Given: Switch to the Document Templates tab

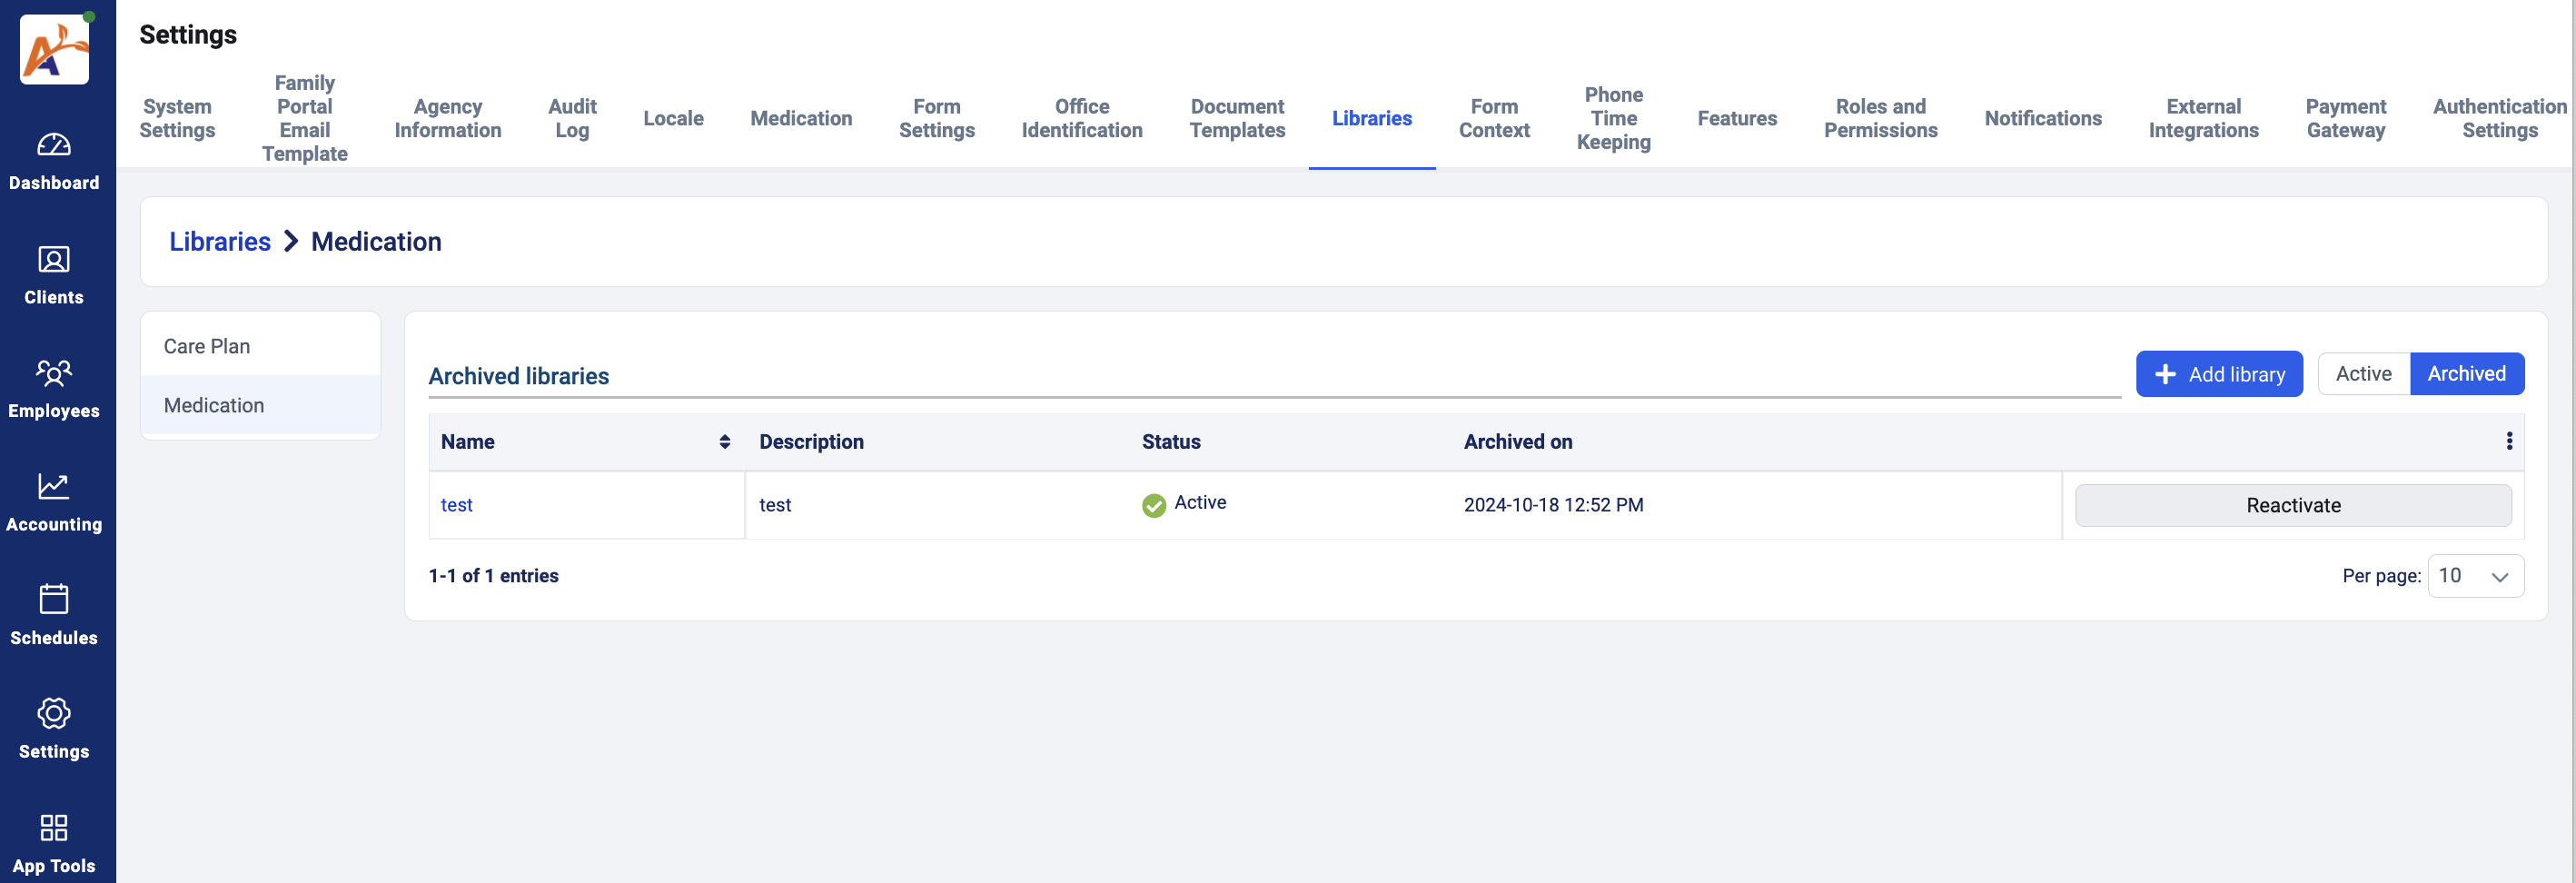Looking at the screenshot, I should (1237, 118).
